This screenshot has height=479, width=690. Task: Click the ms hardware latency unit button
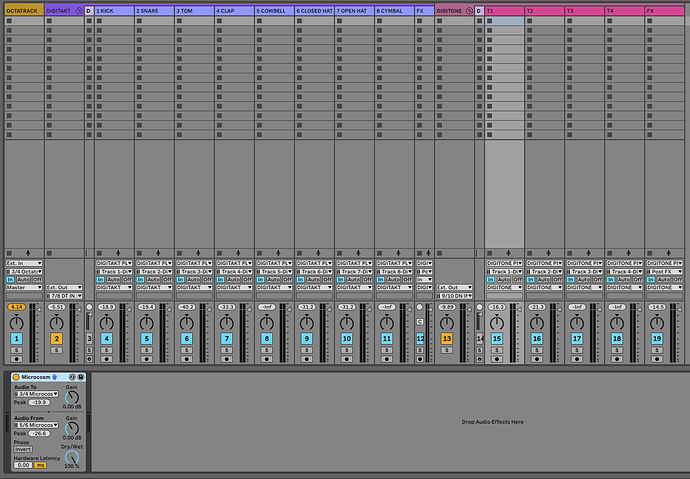click(40, 465)
